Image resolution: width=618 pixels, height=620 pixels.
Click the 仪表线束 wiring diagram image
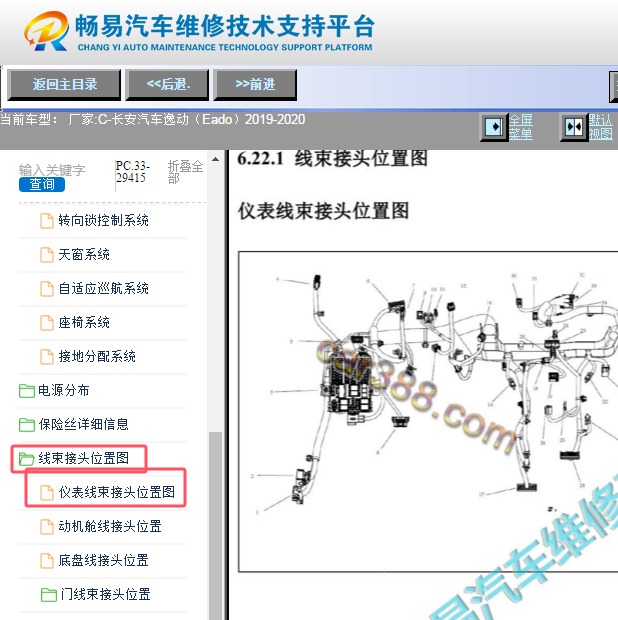(428, 411)
